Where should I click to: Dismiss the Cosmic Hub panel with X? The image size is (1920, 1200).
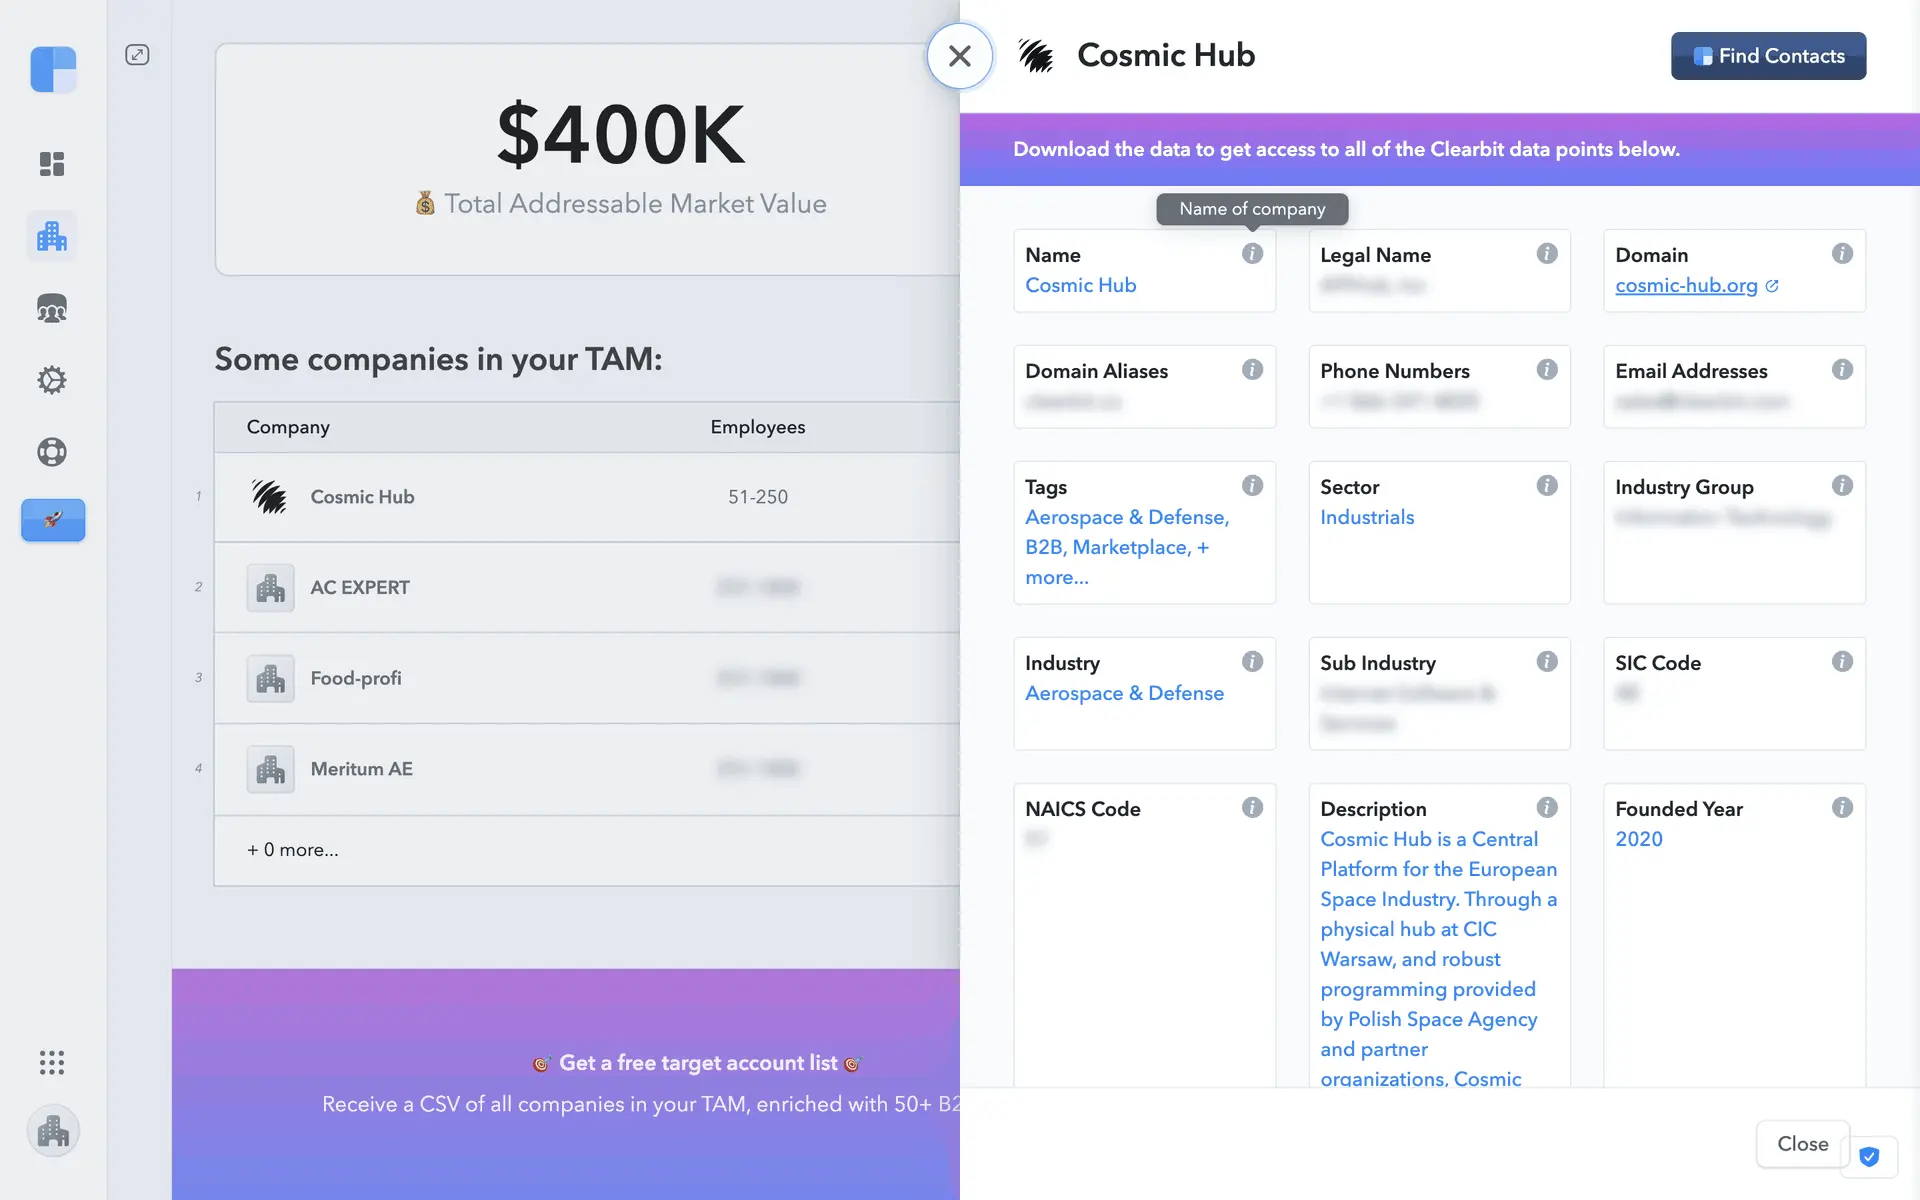pos(959,56)
